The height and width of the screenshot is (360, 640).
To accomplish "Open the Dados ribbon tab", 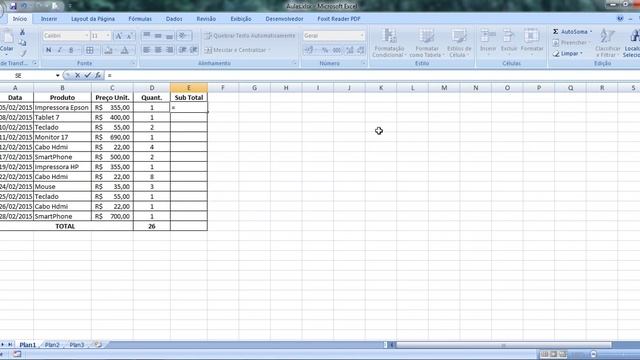I will coord(174,19).
